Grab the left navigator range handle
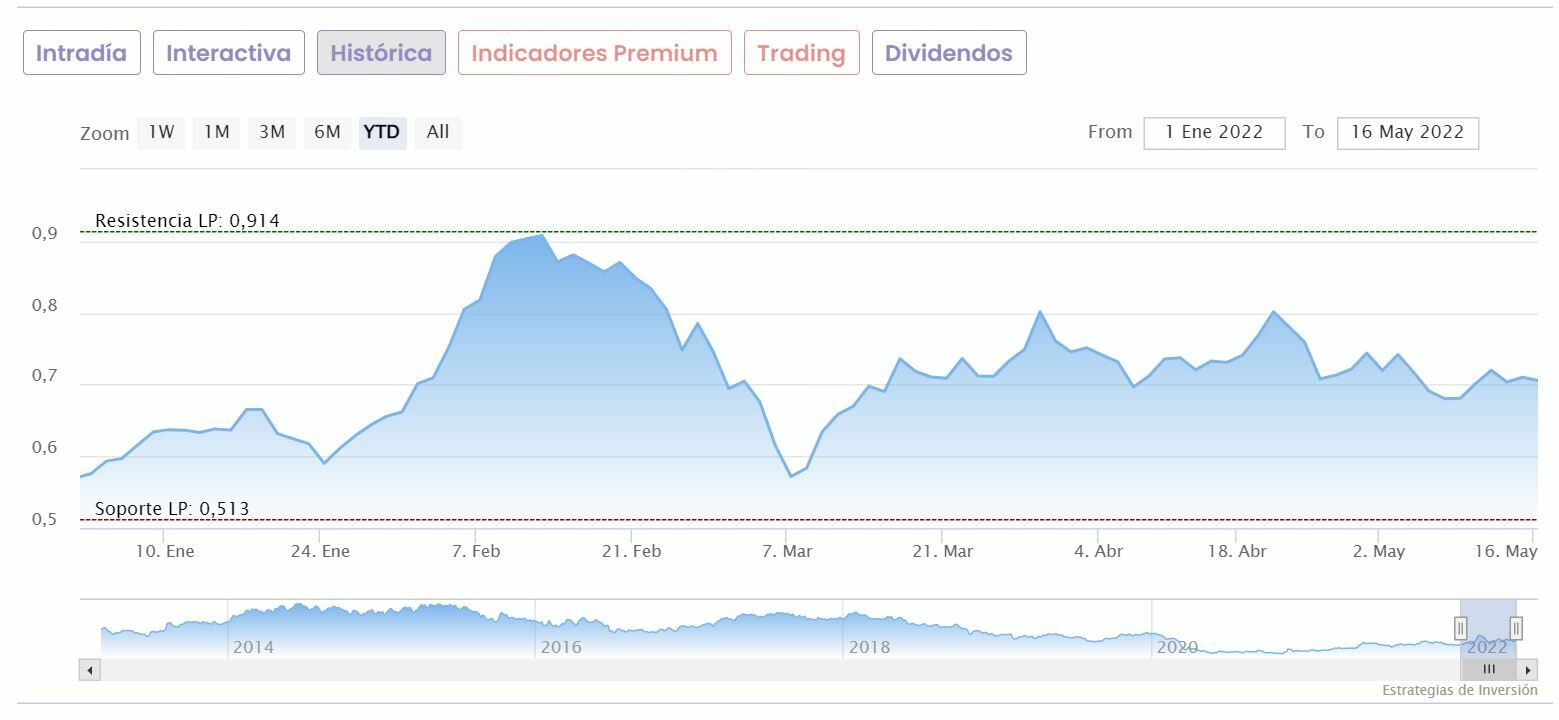This screenshot has height=720, width=1559. (x=1460, y=628)
